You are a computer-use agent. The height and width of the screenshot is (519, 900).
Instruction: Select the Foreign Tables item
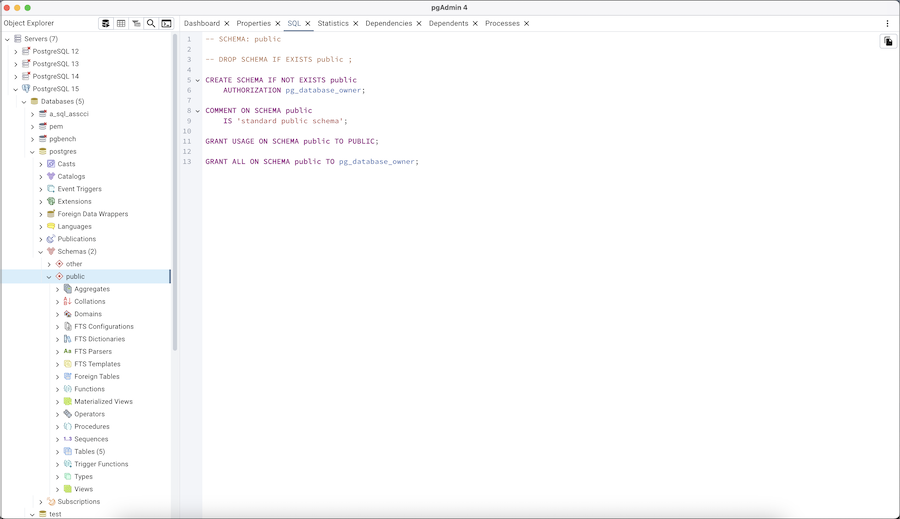point(97,377)
